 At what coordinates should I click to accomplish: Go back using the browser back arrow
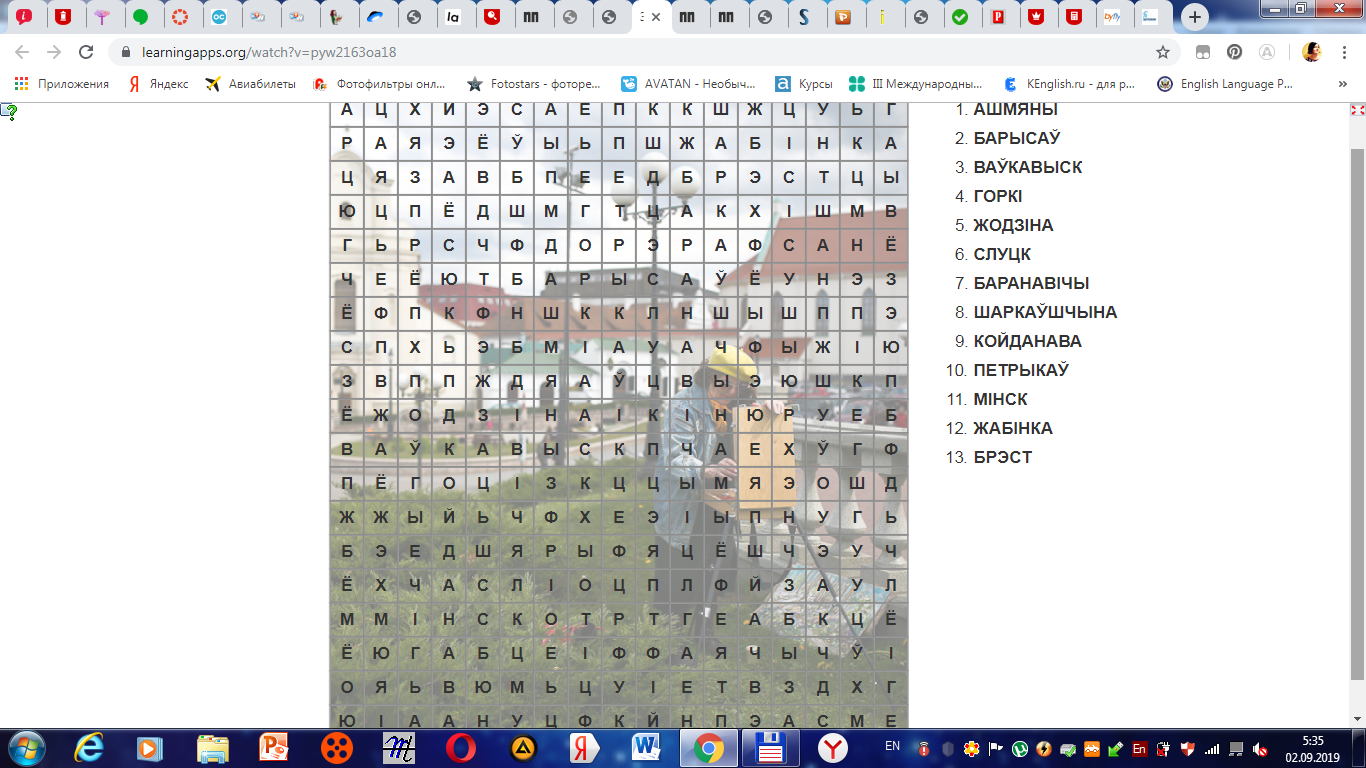[22, 52]
